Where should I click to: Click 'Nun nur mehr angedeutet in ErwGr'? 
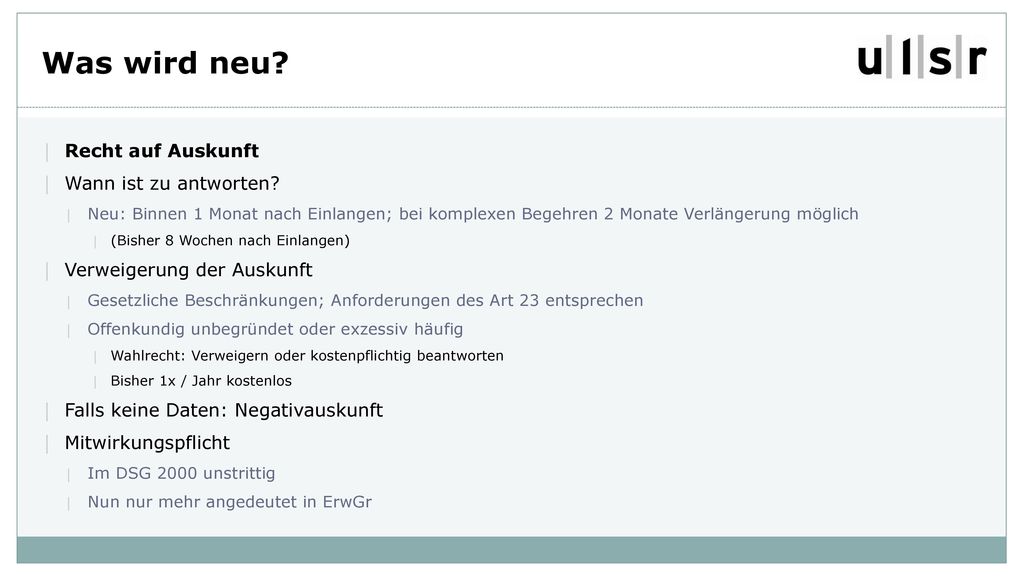tap(229, 502)
